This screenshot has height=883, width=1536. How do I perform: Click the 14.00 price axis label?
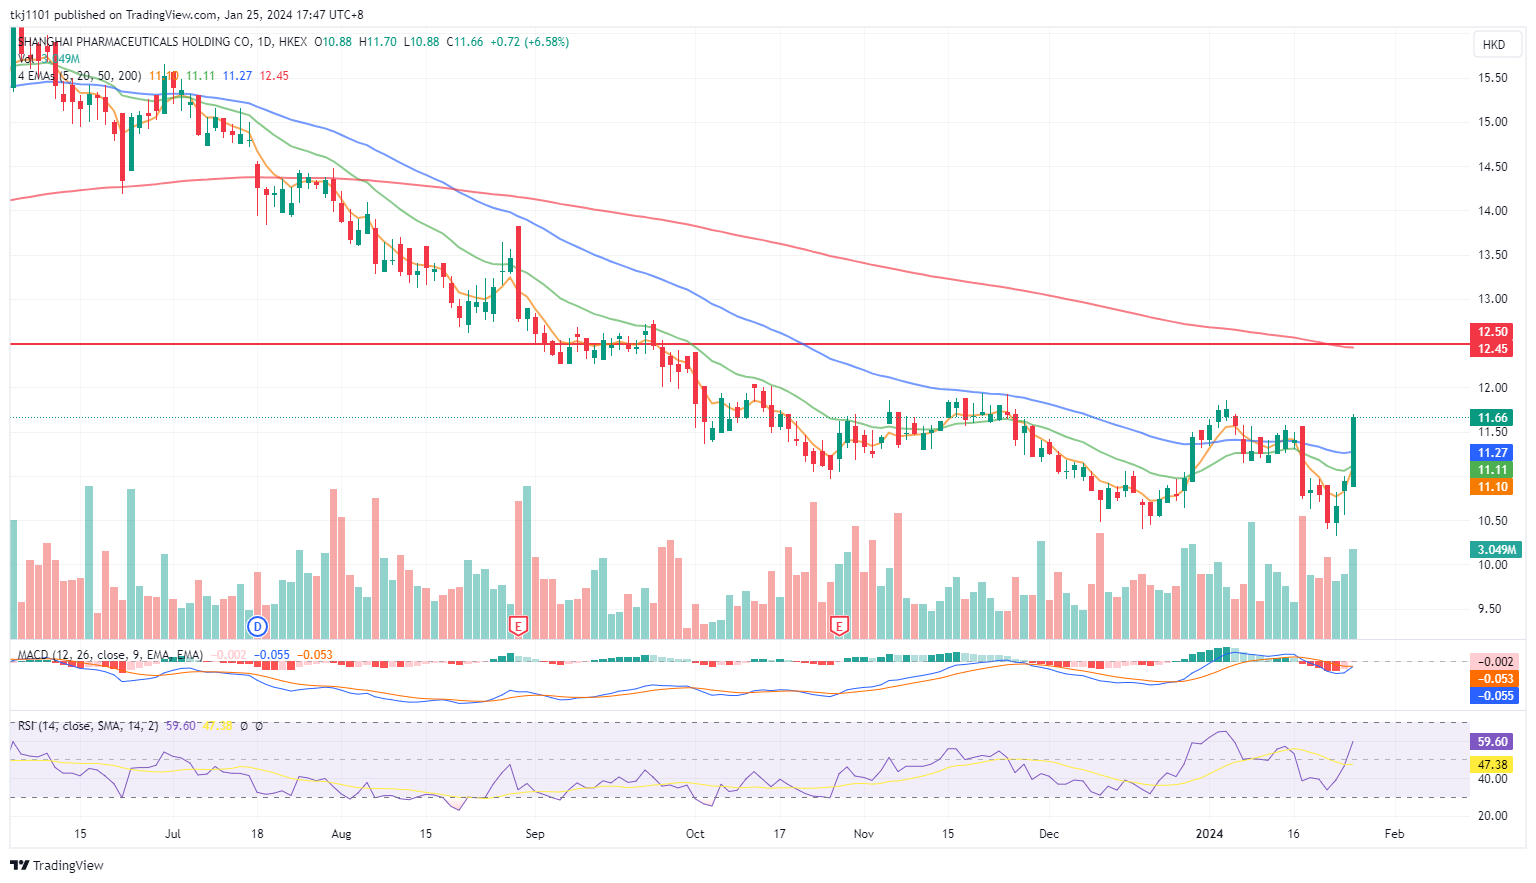(x=1493, y=211)
